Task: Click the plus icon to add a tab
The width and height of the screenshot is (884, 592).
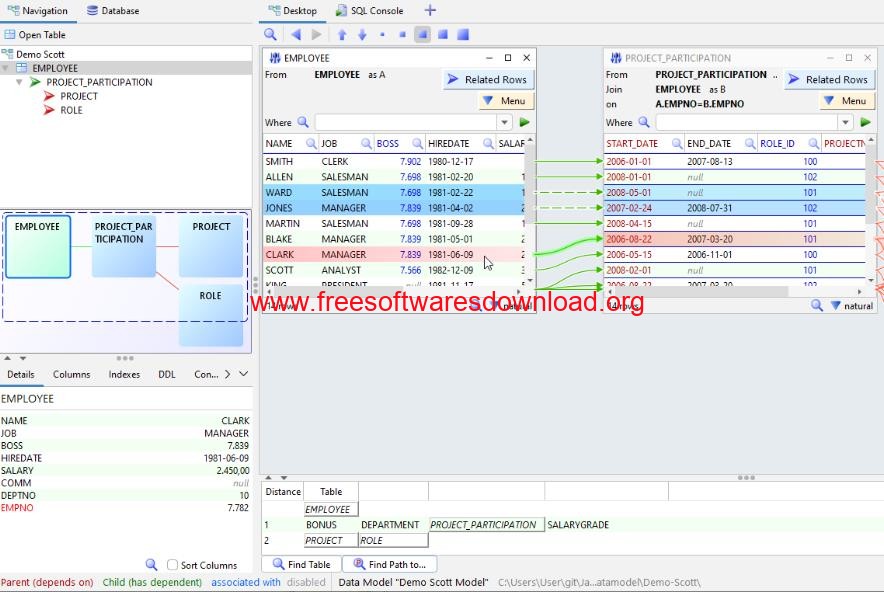Action: (430, 10)
